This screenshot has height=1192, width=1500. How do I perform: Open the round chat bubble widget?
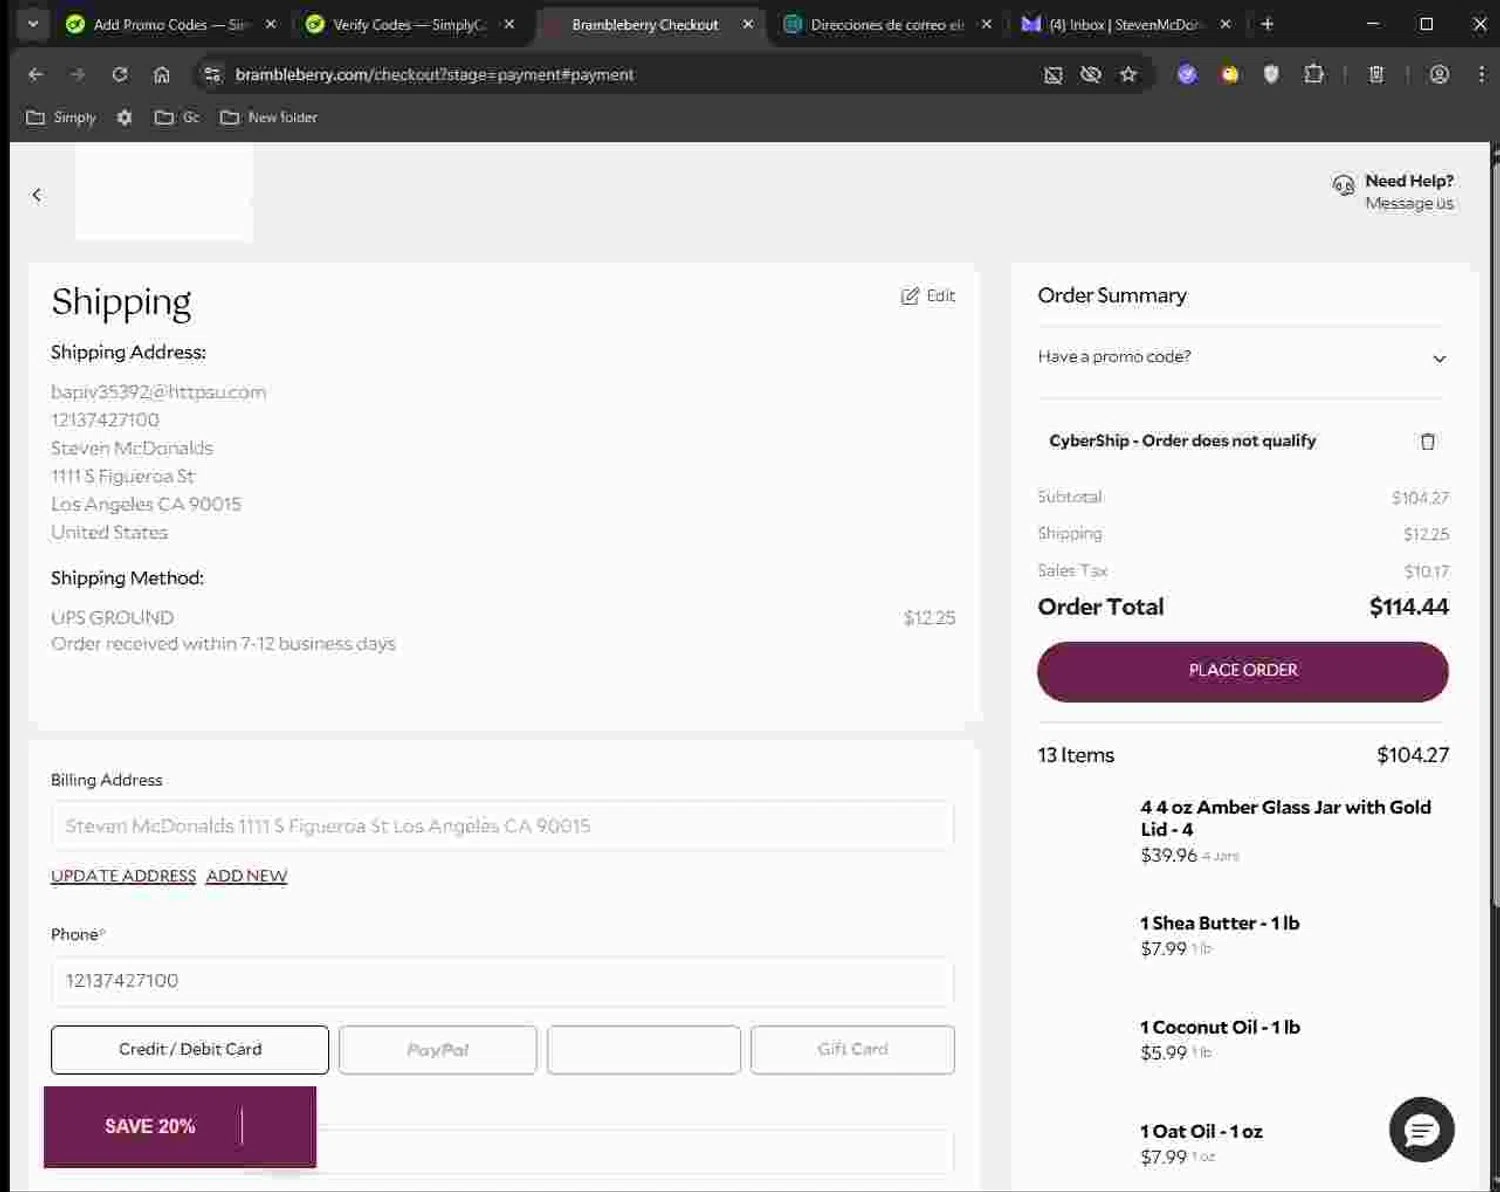pyautogui.click(x=1421, y=1130)
